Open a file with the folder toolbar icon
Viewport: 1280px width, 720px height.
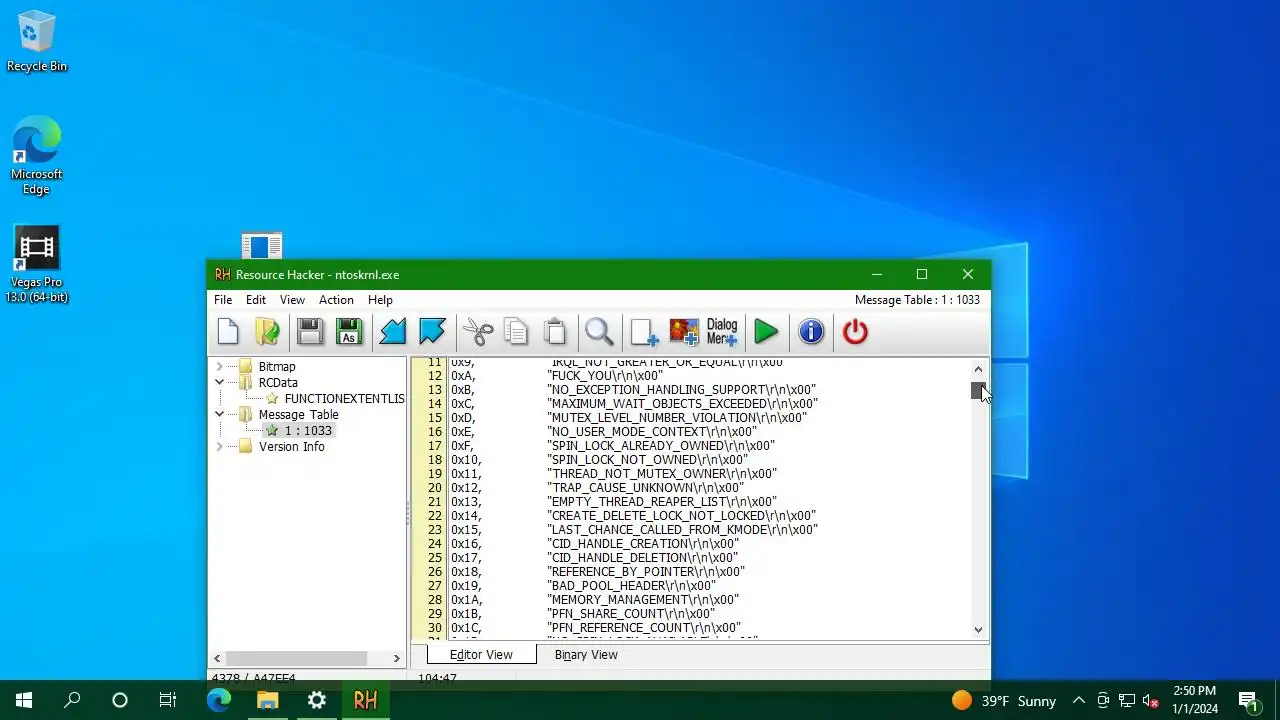coord(267,332)
